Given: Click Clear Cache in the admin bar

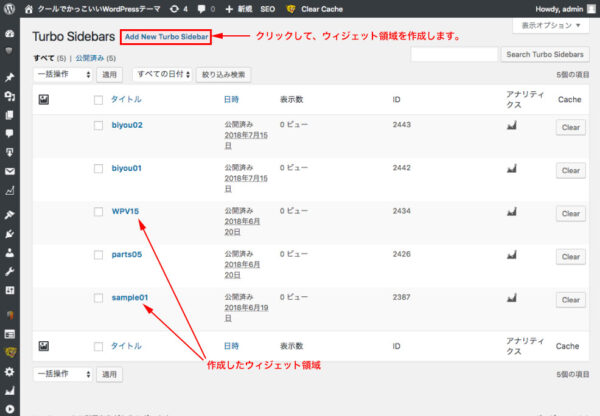Looking at the screenshot, I should (x=322, y=9).
